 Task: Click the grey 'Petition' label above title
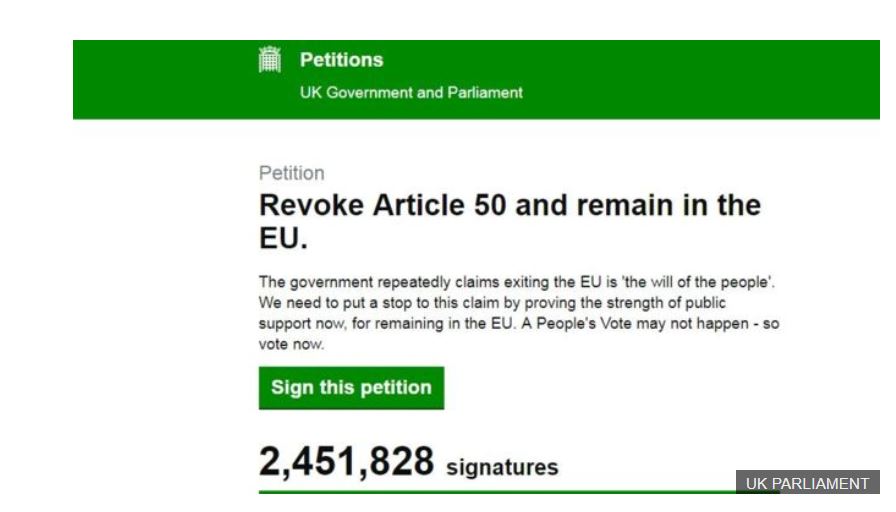click(291, 173)
